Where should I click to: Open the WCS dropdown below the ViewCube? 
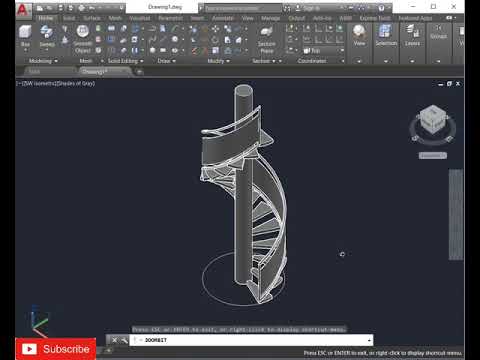tap(433, 155)
